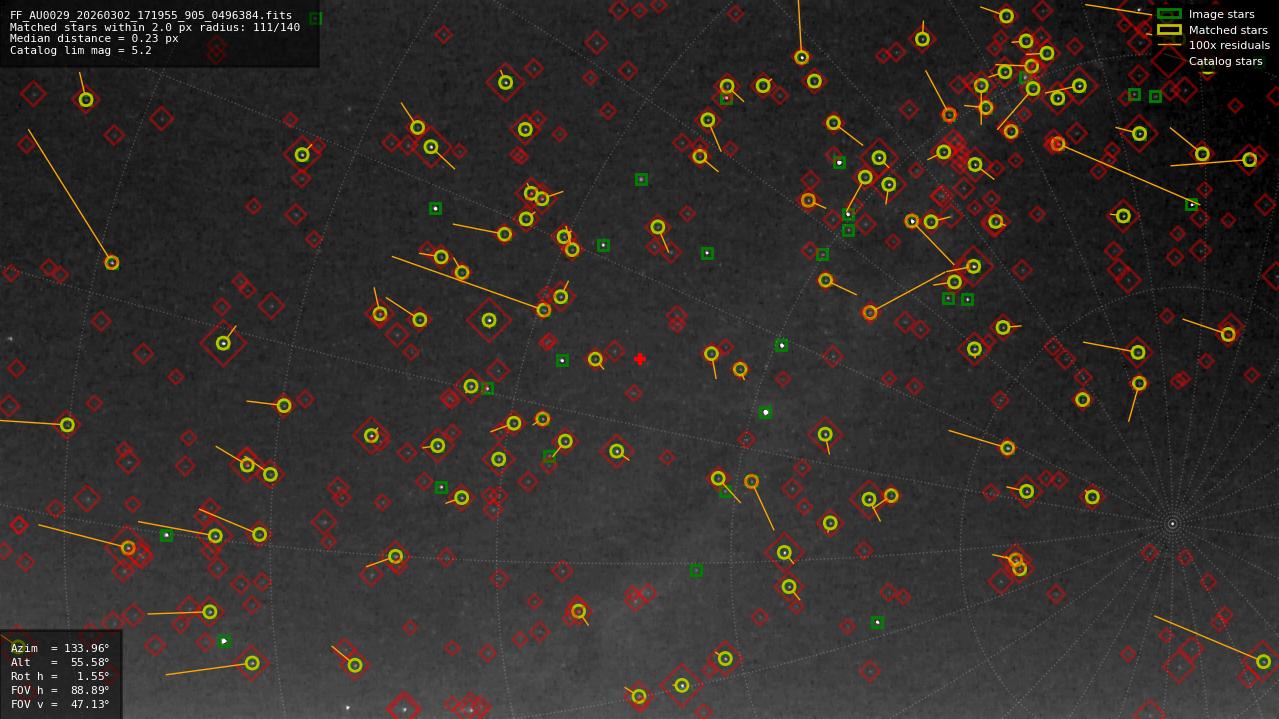Click the FITS filename FF_AU0029_20260302_171955_905_0496384.fits

[151, 16]
